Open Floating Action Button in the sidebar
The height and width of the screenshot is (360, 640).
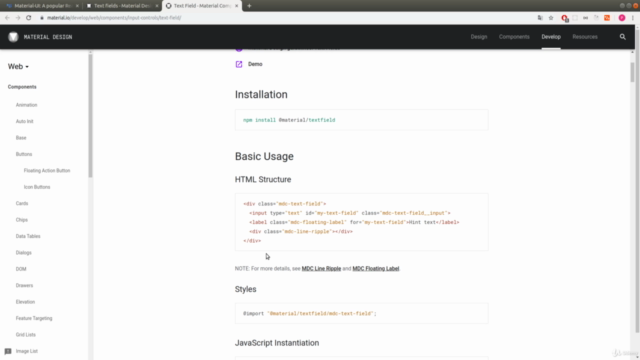pos(47,171)
